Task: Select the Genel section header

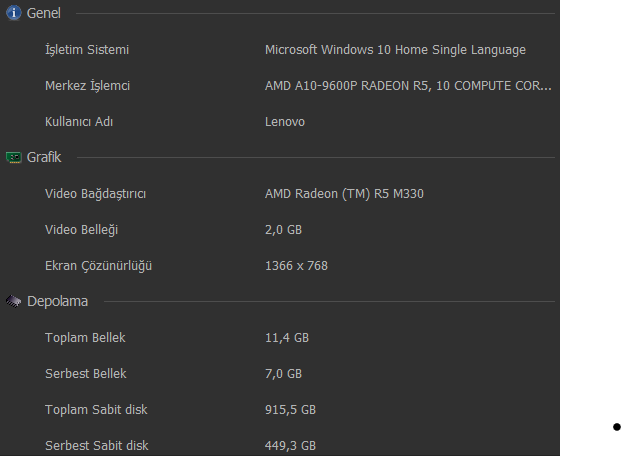Action: coord(44,13)
